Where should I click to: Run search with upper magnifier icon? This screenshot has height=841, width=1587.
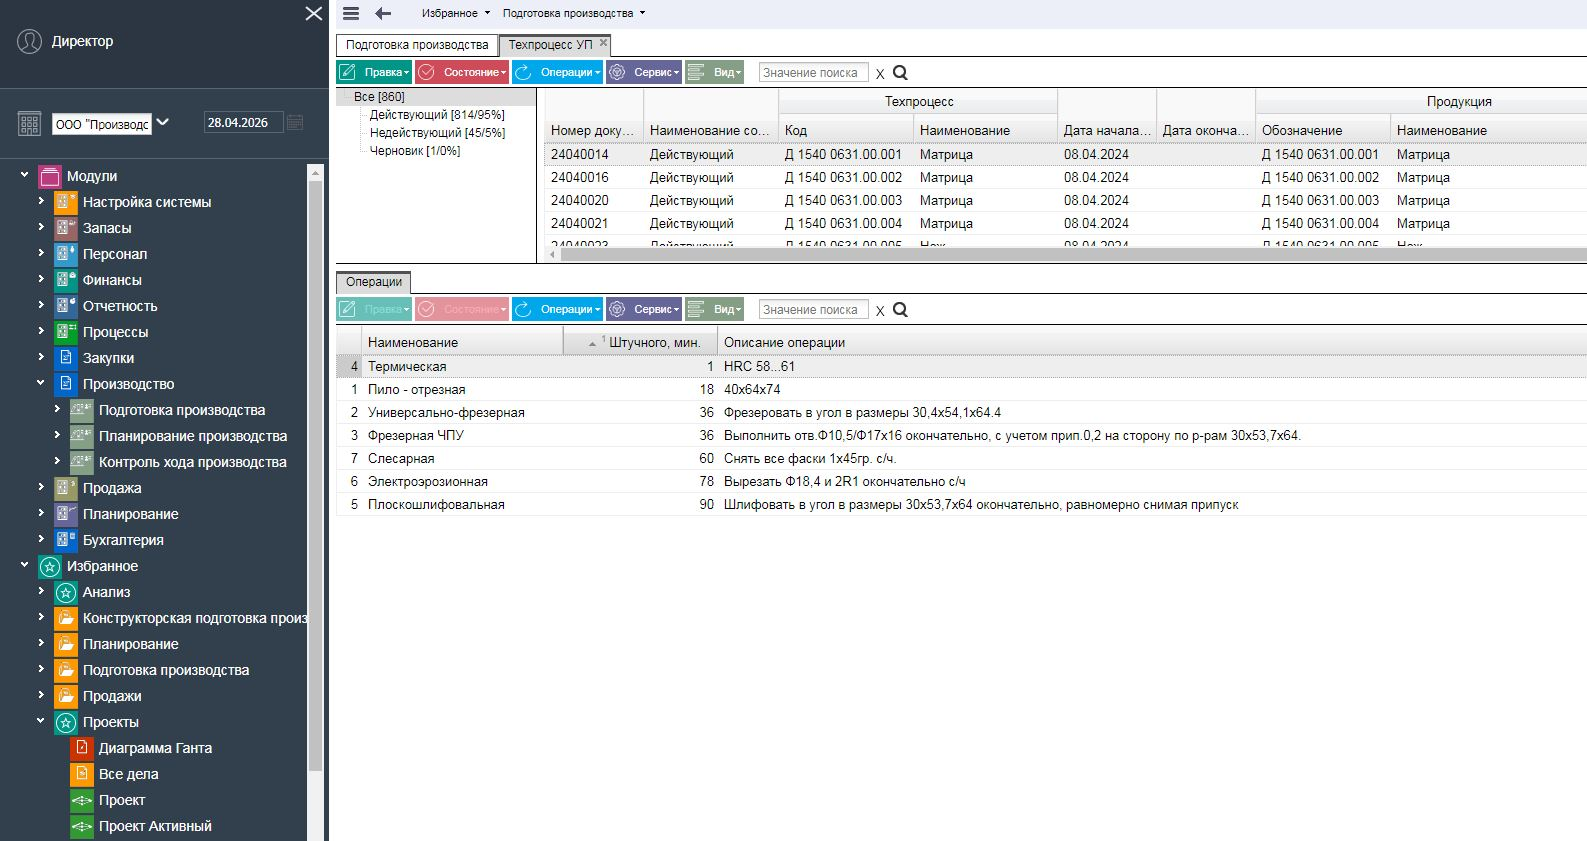click(900, 72)
